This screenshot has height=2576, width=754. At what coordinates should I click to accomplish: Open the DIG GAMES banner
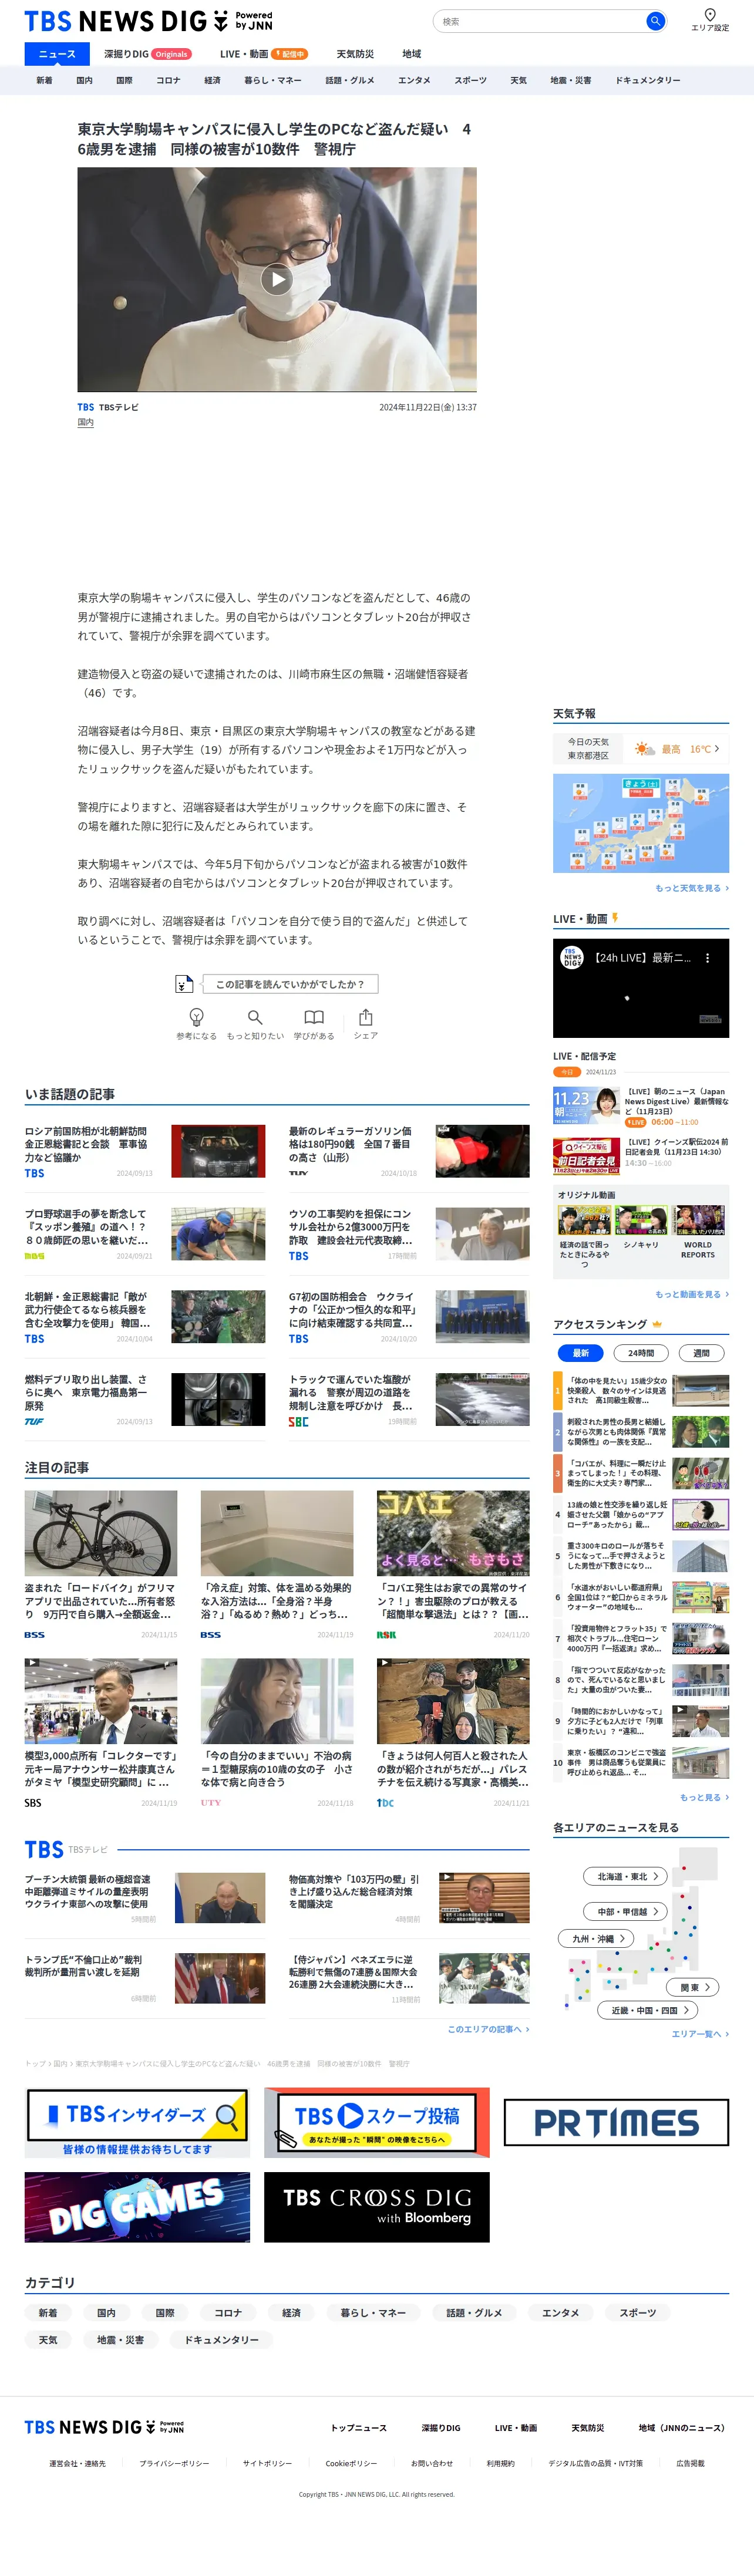click(137, 2207)
